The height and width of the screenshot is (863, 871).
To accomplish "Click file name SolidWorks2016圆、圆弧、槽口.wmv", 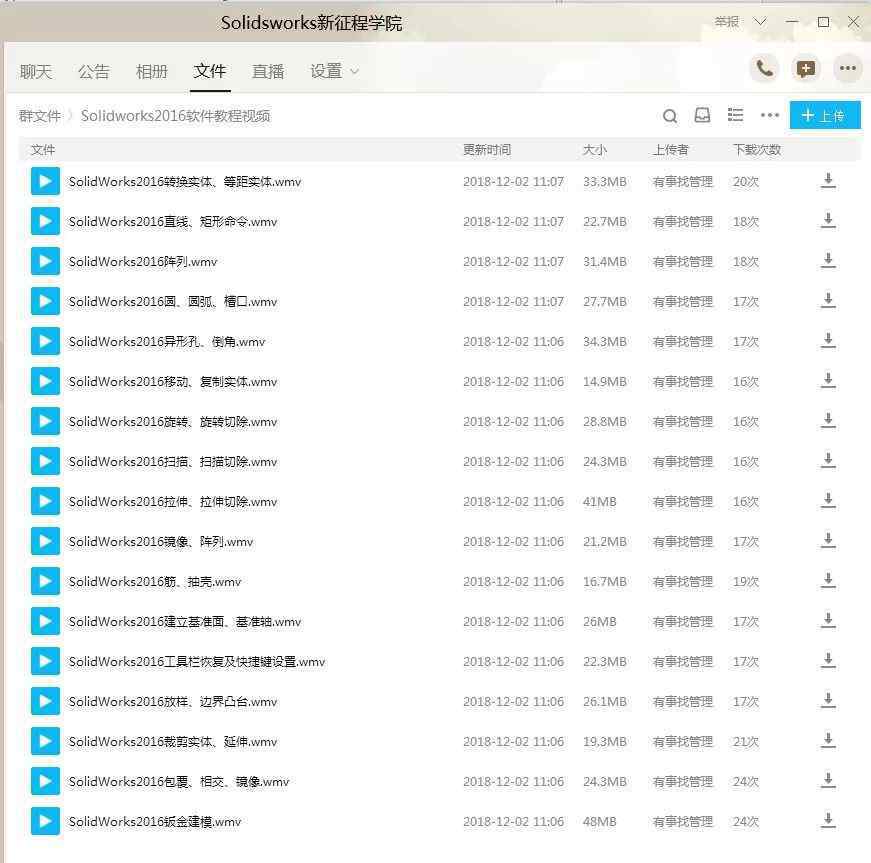I will coord(173,302).
